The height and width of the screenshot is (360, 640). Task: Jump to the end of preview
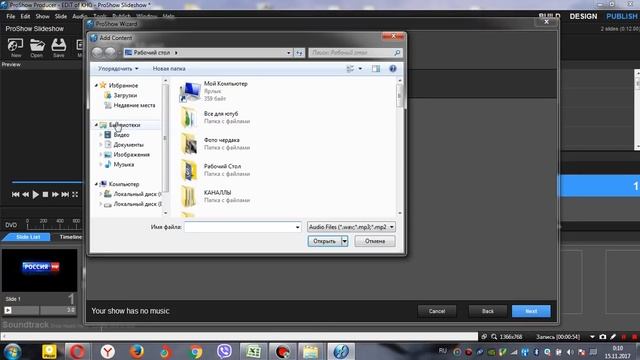coord(65,195)
